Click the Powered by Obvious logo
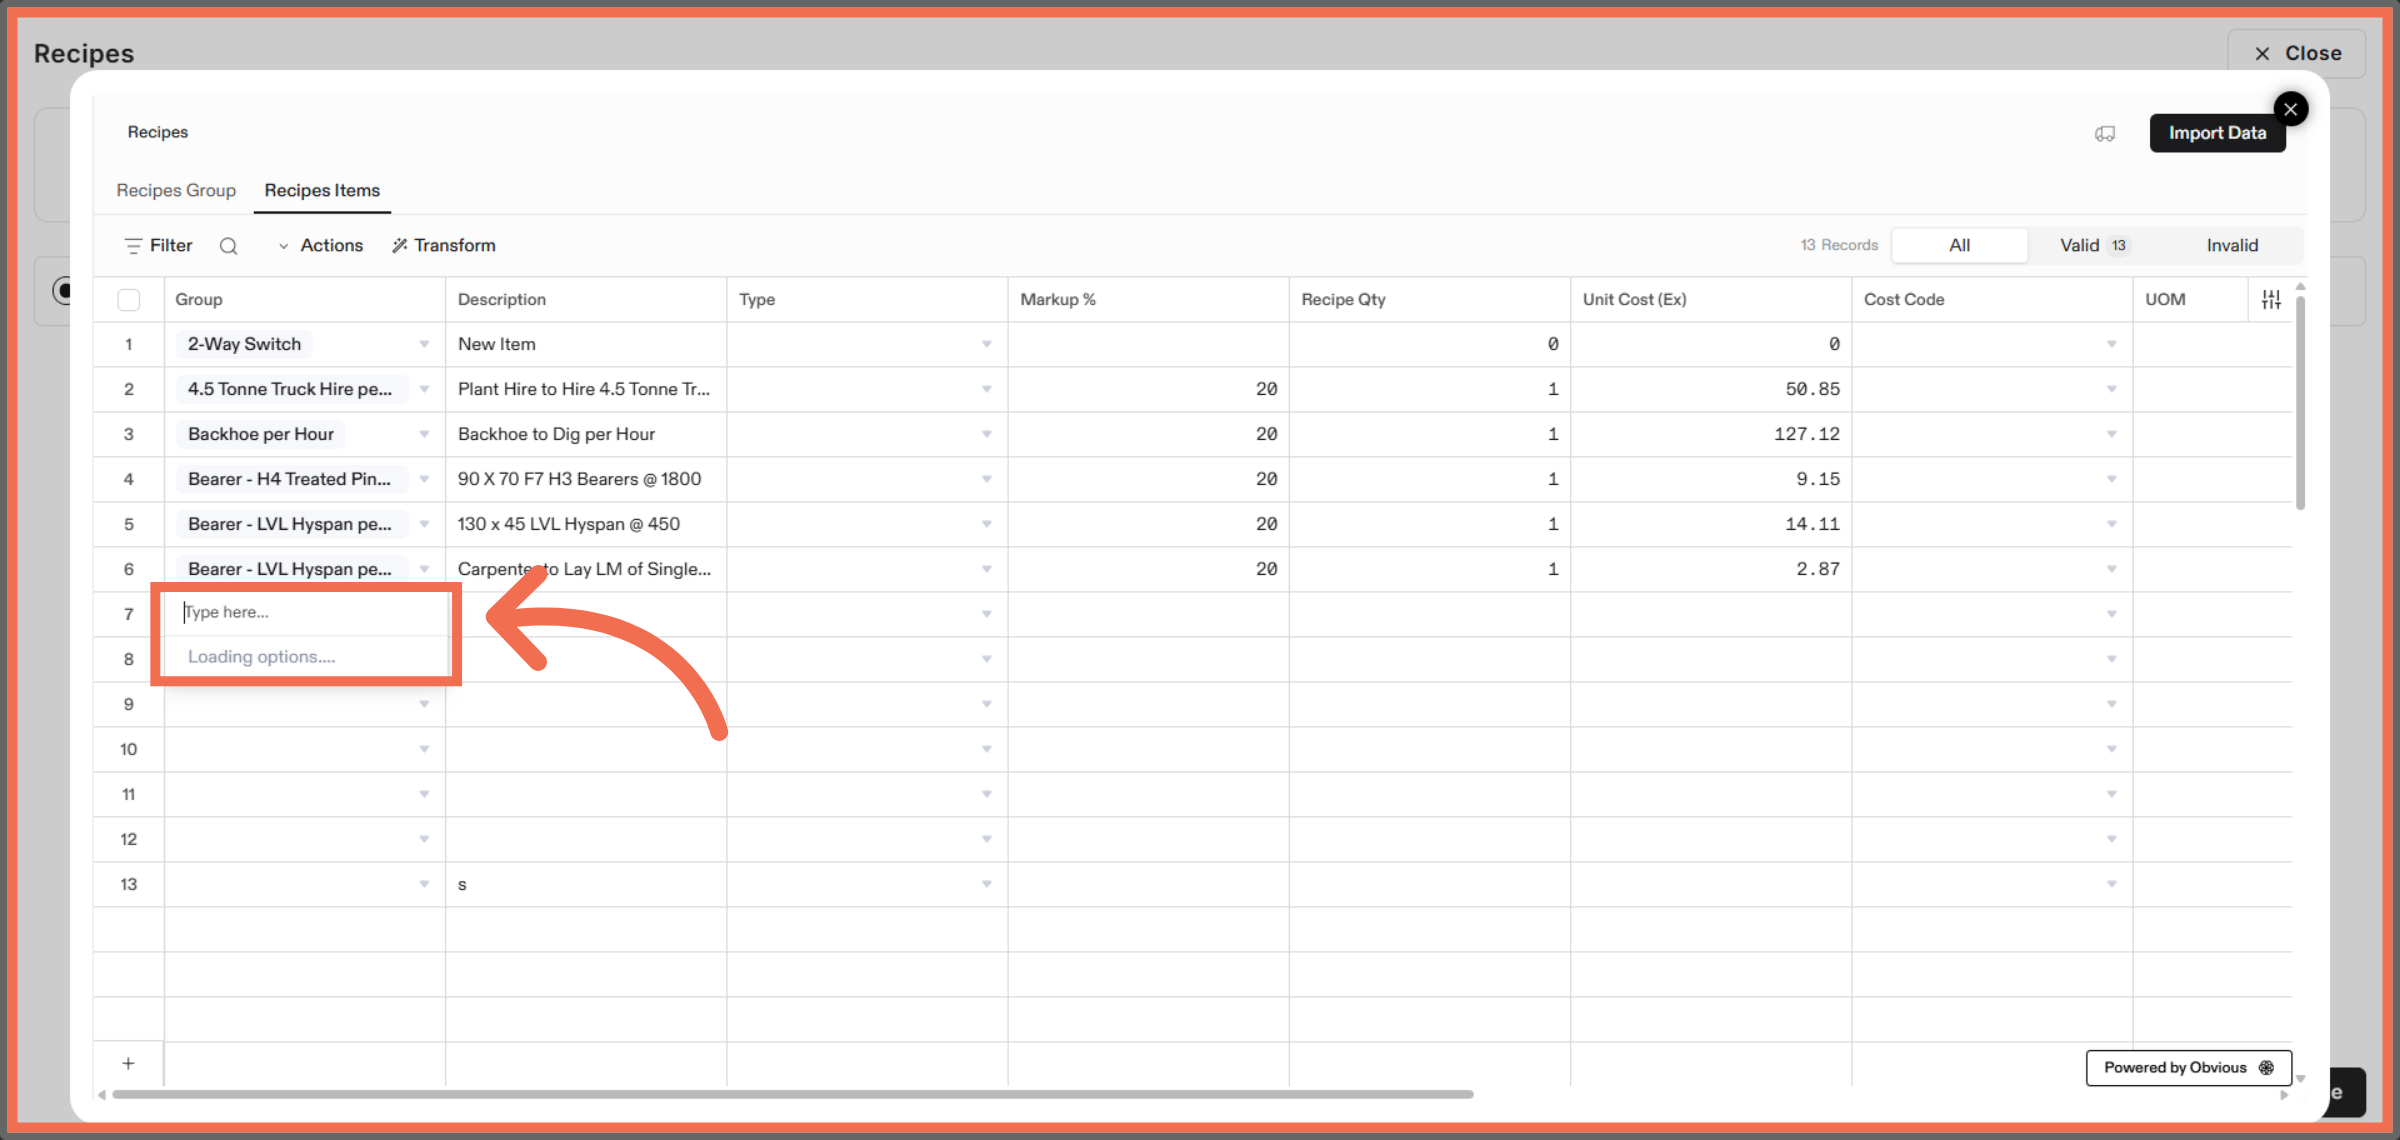This screenshot has height=1140, width=2400. click(x=2266, y=1067)
